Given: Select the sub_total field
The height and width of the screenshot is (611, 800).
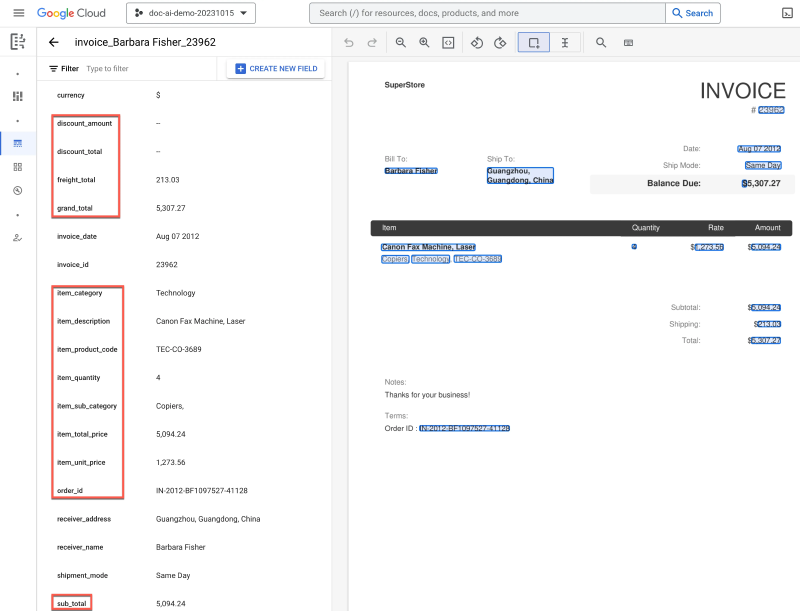Looking at the screenshot, I should tap(71, 603).
